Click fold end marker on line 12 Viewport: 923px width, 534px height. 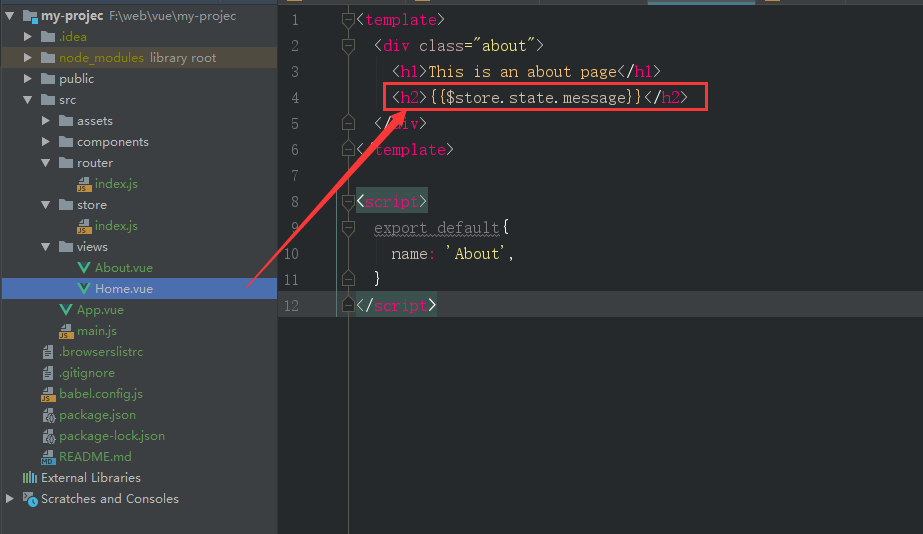pyautogui.click(x=348, y=305)
